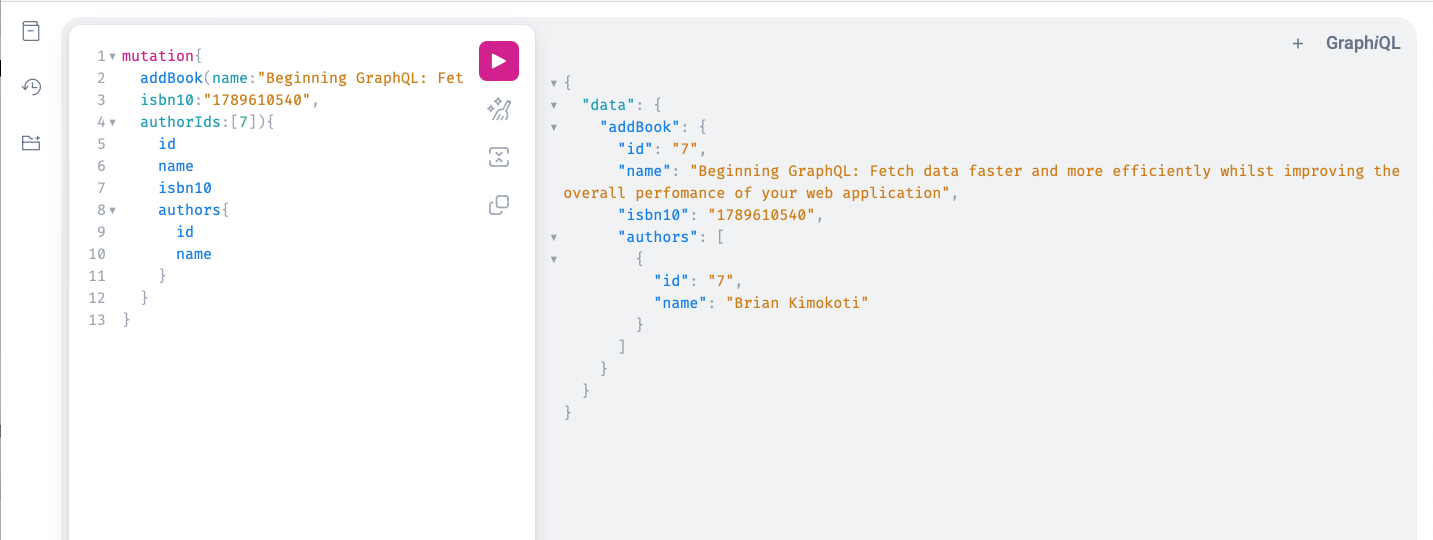Screen dimensions: 1433x540
Task: Collapse the mutation block on line 1
Action: (x=112, y=56)
